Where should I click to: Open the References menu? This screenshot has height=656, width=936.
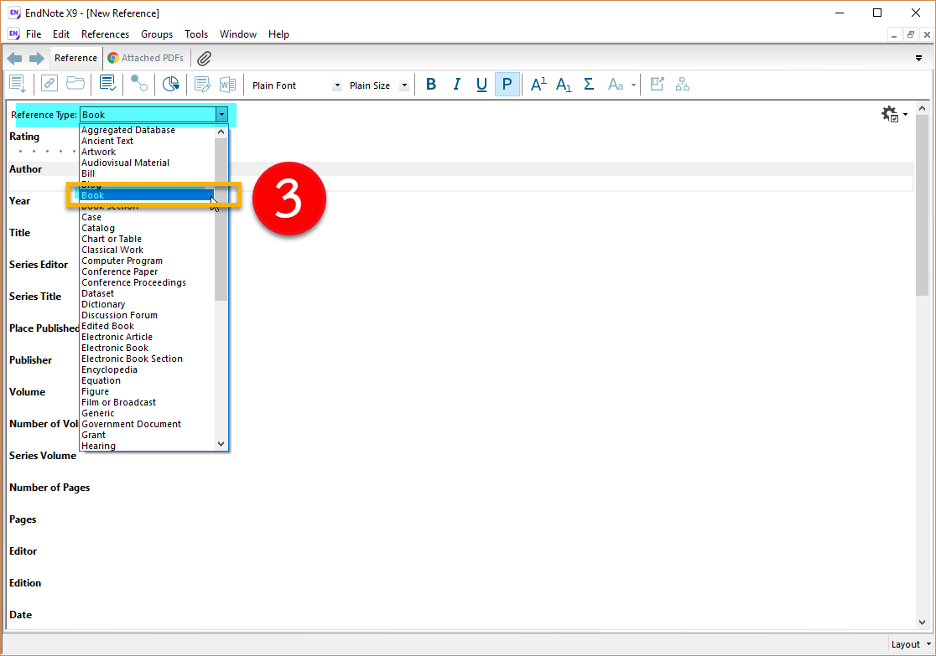pos(105,34)
